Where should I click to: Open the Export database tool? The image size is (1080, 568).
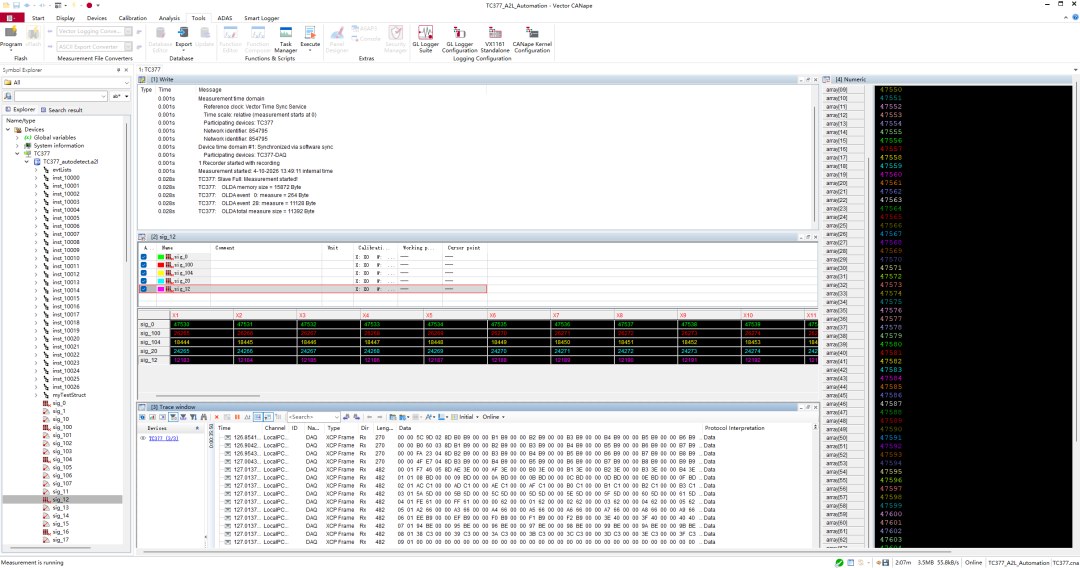183,37
